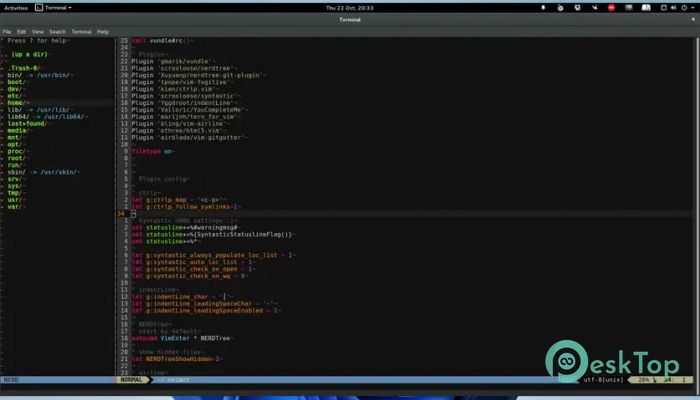Select sys/ in the NERDTree
The image size is (700, 400).
pyautogui.click(x=15, y=186)
